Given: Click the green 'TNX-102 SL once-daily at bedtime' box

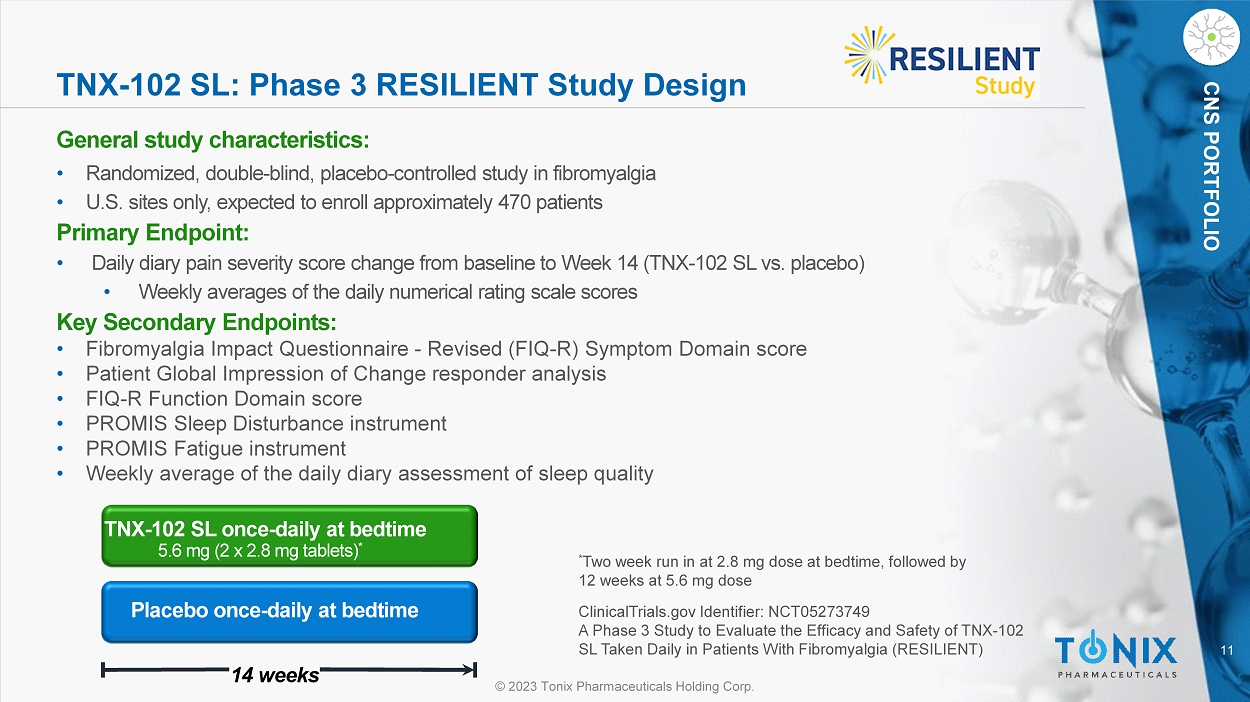Looking at the screenshot, I should pyautogui.click(x=290, y=536).
